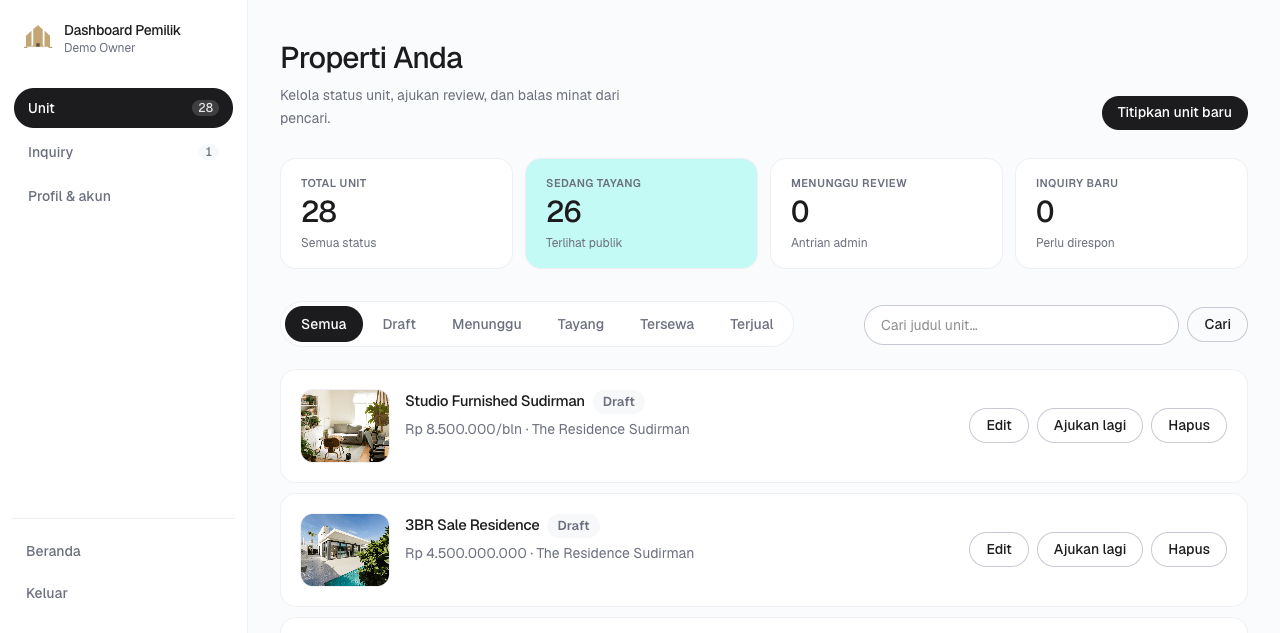Click Ajukan lagi for Studio Furnished Sudirman
The image size is (1280, 633).
tap(1090, 425)
